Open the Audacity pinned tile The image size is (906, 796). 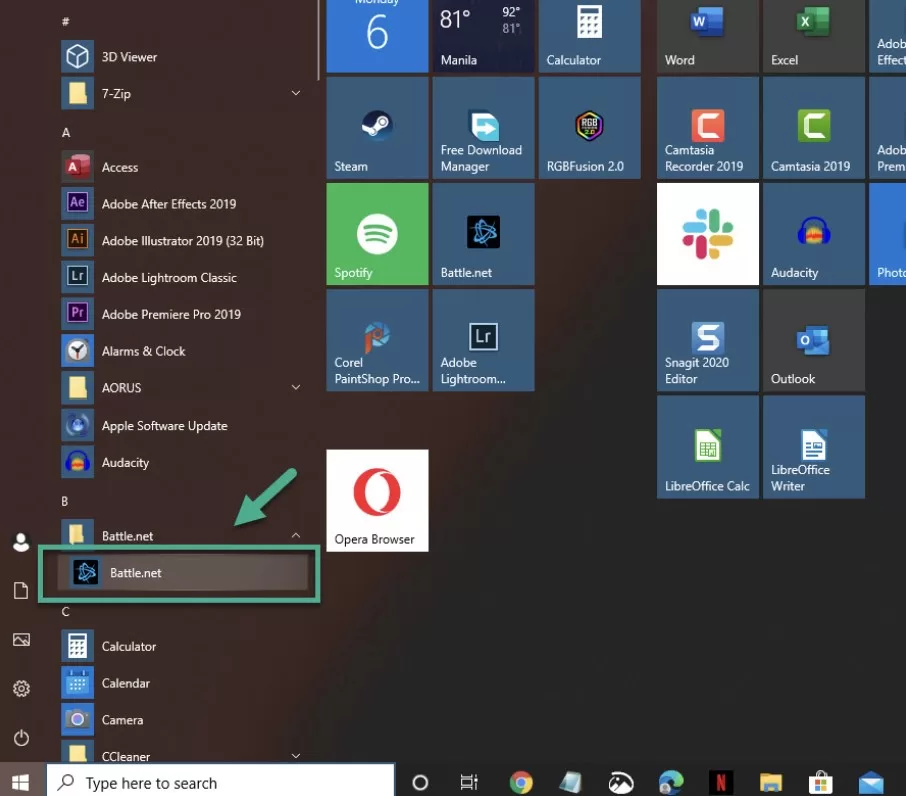[x=814, y=234]
